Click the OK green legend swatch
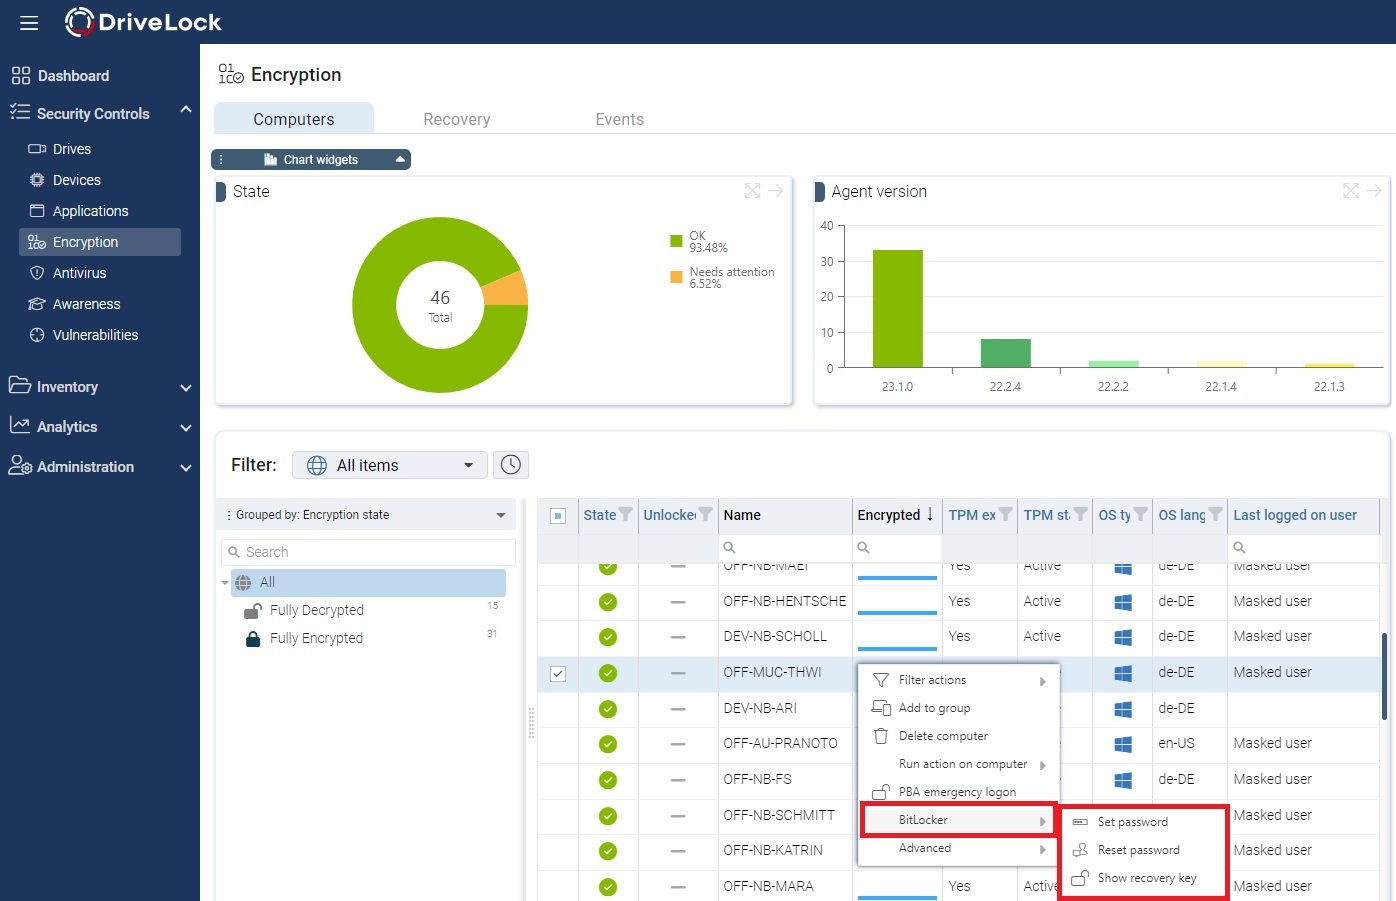The width and height of the screenshot is (1396, 901). click(676, 241)
